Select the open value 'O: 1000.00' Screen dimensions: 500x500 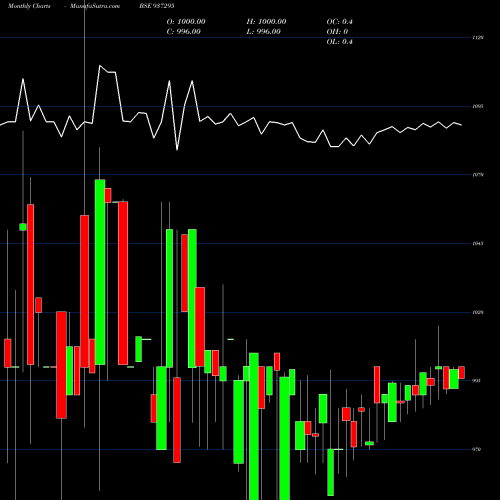(x=186, y=22)
